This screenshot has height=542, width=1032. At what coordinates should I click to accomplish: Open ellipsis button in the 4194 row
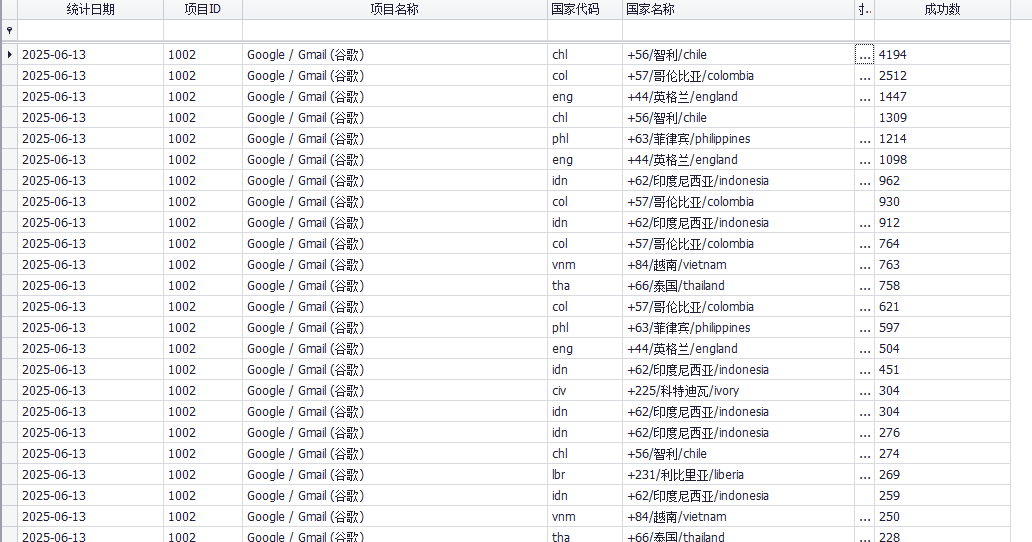[x=864, y=55]
